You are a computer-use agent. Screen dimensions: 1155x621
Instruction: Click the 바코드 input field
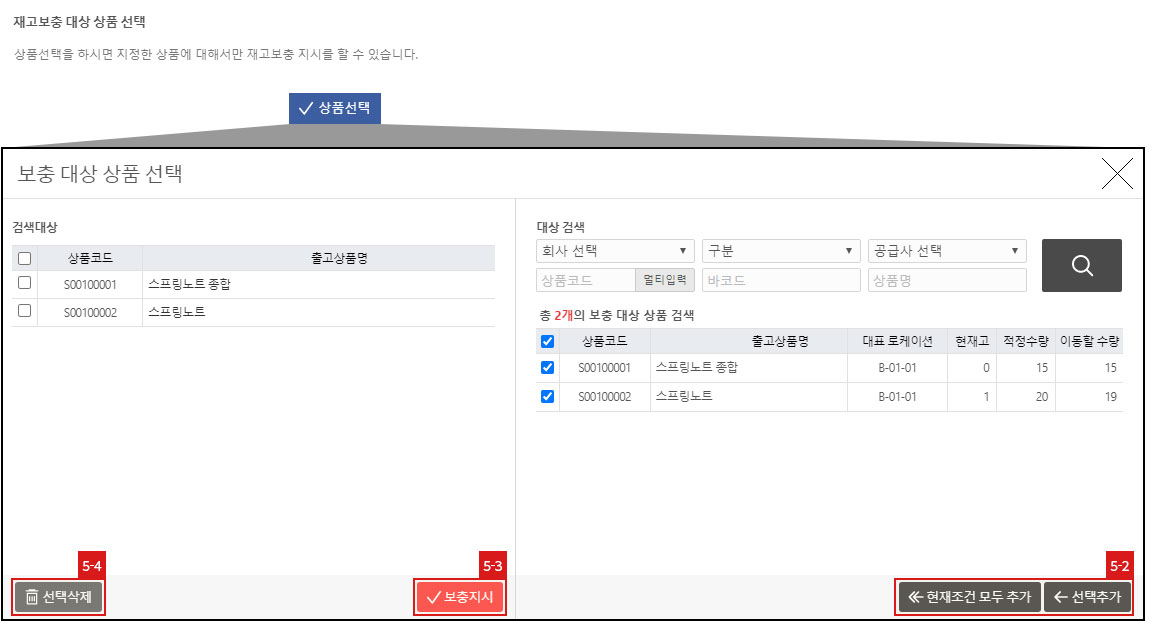tap(780, 280)
